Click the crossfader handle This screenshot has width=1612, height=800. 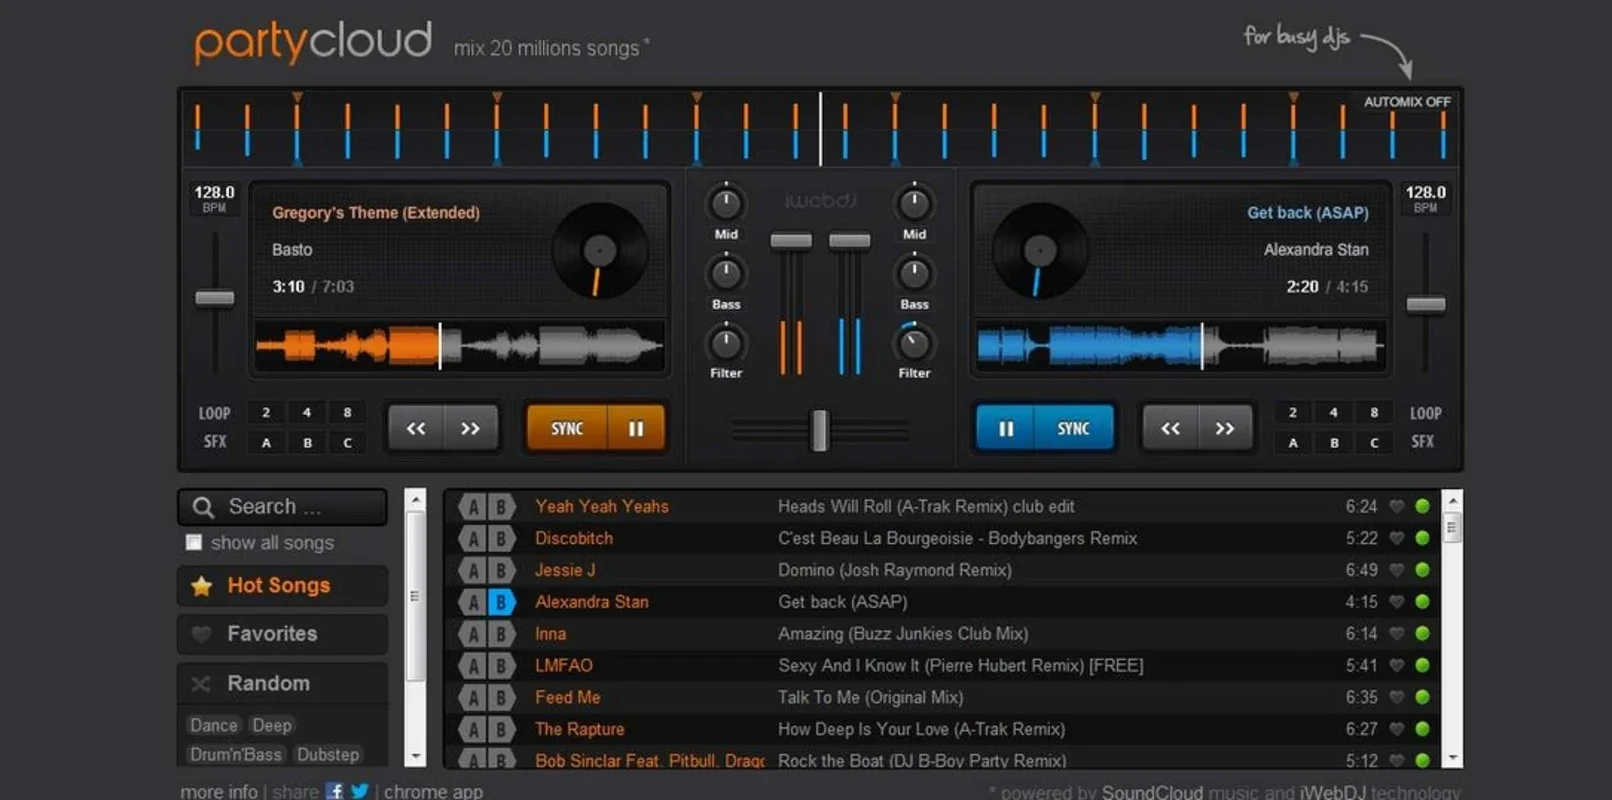(820, 431)
